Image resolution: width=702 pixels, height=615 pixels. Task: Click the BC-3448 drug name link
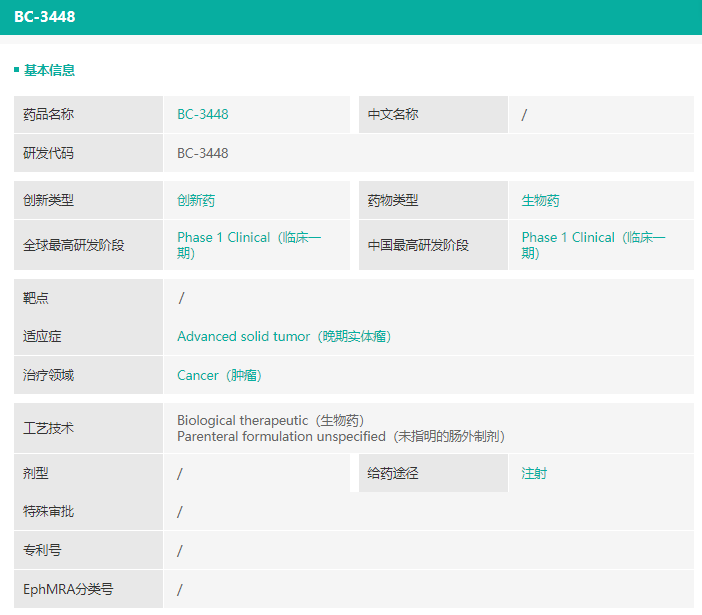[202, 114]
